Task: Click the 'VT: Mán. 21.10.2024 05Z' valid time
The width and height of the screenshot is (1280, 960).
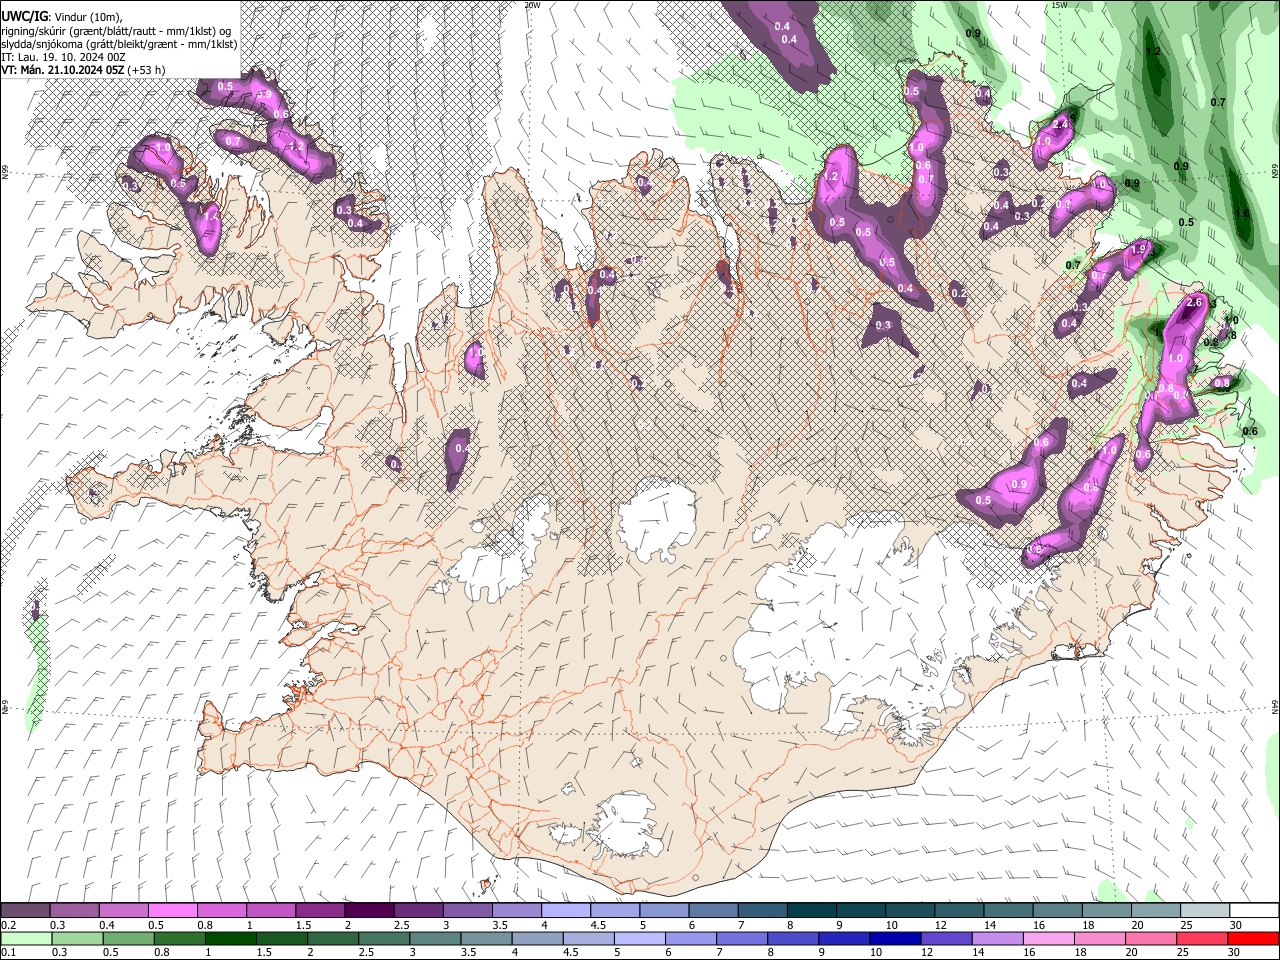Action: (x=63, y=70)
